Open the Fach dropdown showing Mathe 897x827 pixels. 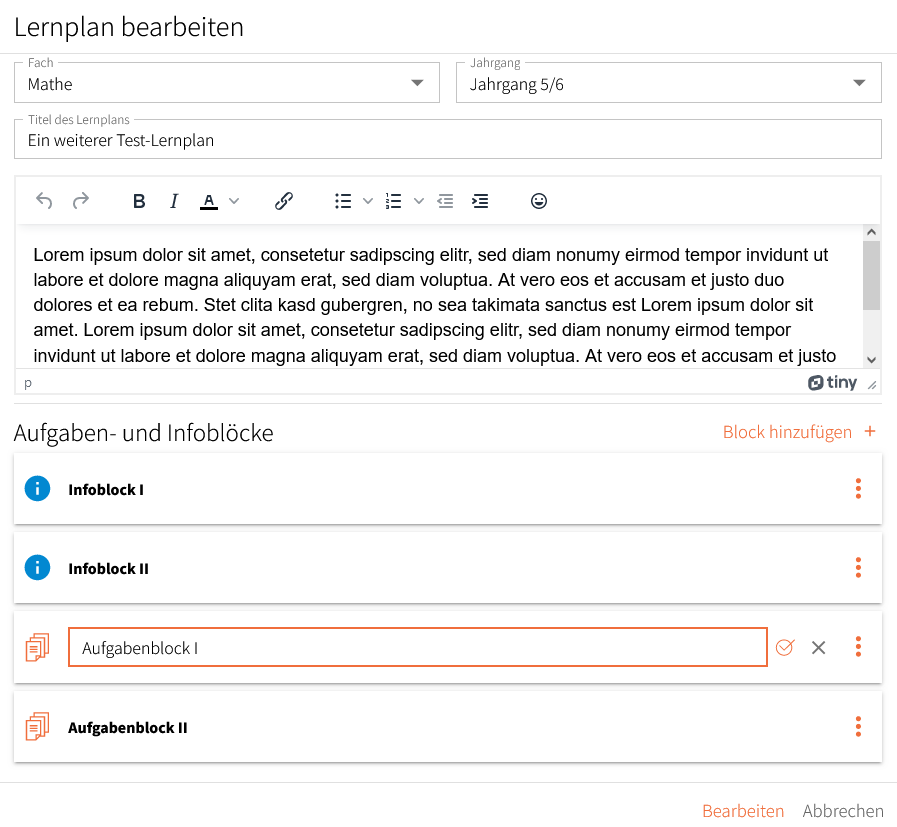[x=227, y=83]
